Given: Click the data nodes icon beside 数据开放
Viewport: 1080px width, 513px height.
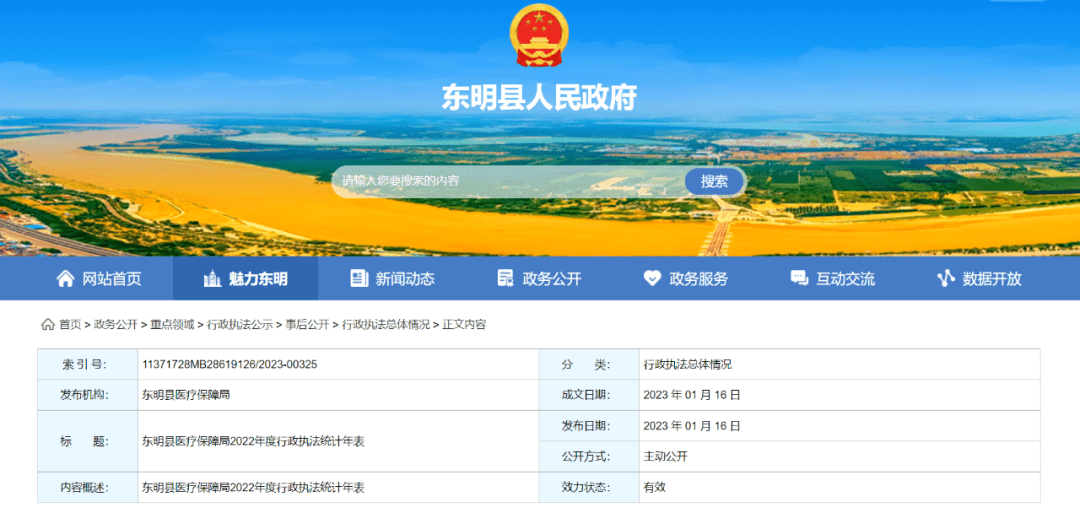Looking at the screenshot, I should pos(946,278).
